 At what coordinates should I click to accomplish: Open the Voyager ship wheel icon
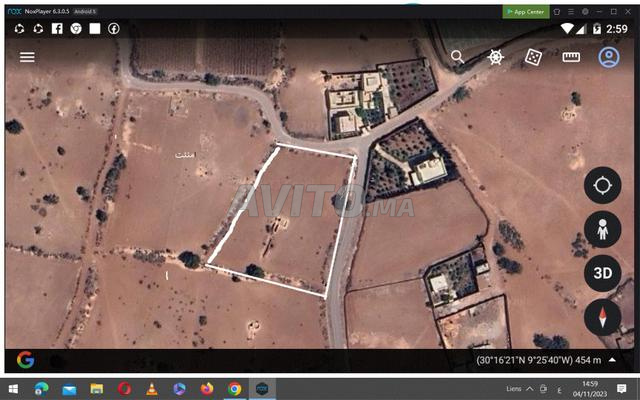tap(495, 57)
